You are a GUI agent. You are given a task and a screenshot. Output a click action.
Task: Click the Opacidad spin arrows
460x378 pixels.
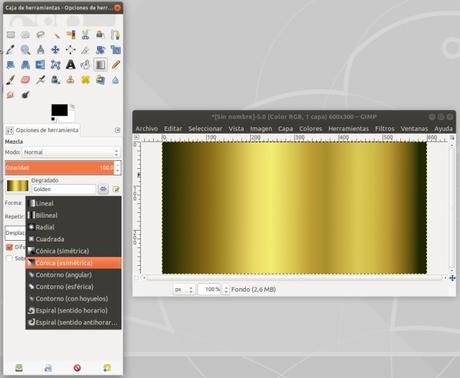click(117, 168)
